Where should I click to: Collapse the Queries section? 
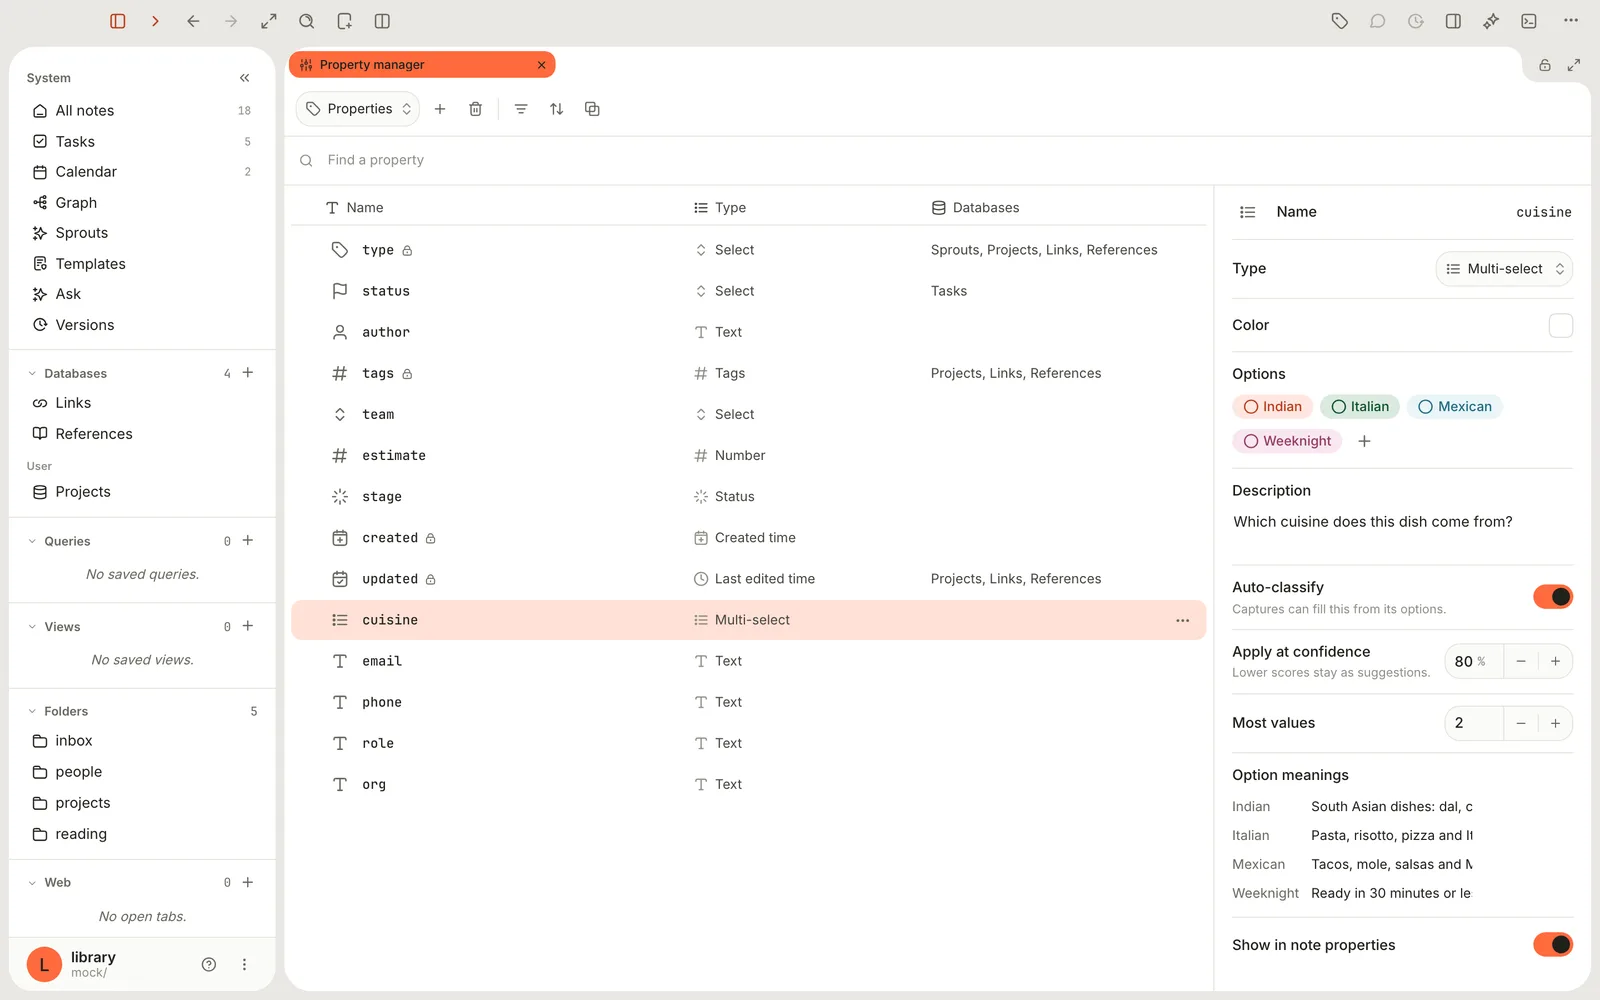[x=32, y=541]
